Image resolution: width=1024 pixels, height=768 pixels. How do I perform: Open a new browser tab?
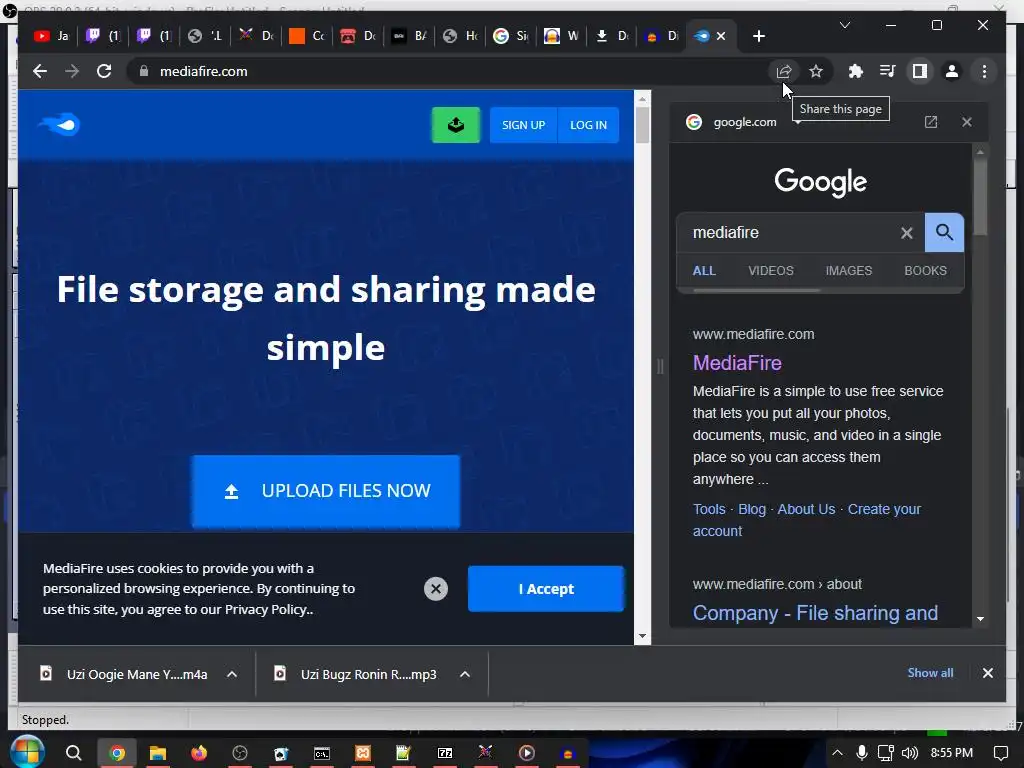pyautogui.click(x=758, y=36)
